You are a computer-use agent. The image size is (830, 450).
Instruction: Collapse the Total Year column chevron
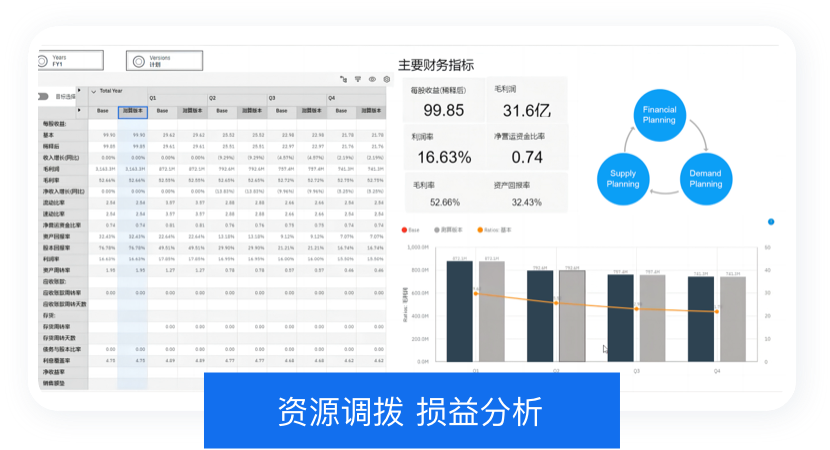94,92
